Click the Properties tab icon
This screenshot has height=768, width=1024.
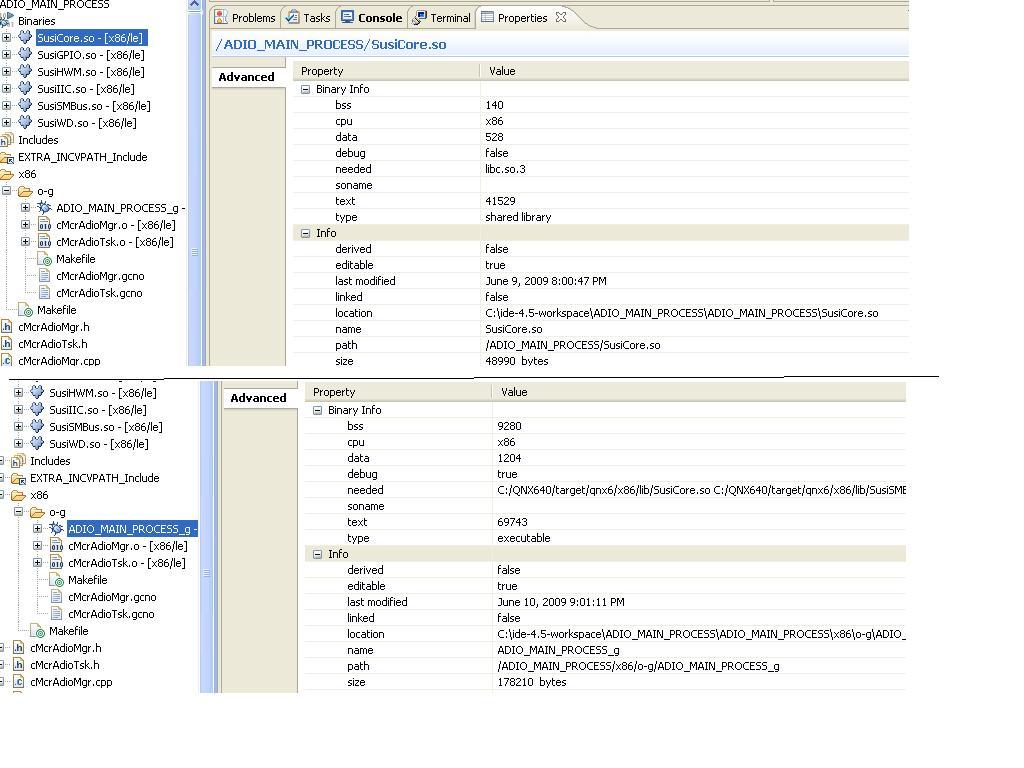(x=487, y=18)
